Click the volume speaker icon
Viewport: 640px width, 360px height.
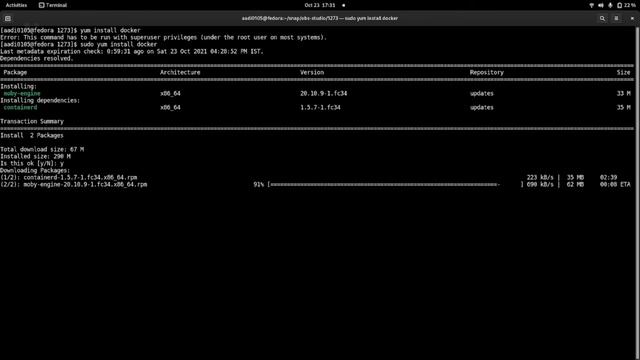point(601,5)
